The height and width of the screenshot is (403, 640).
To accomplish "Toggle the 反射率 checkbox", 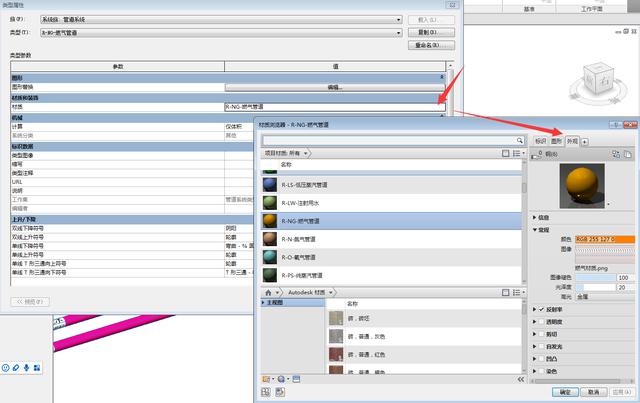I will pyautogui.click(x=541, y=310).
